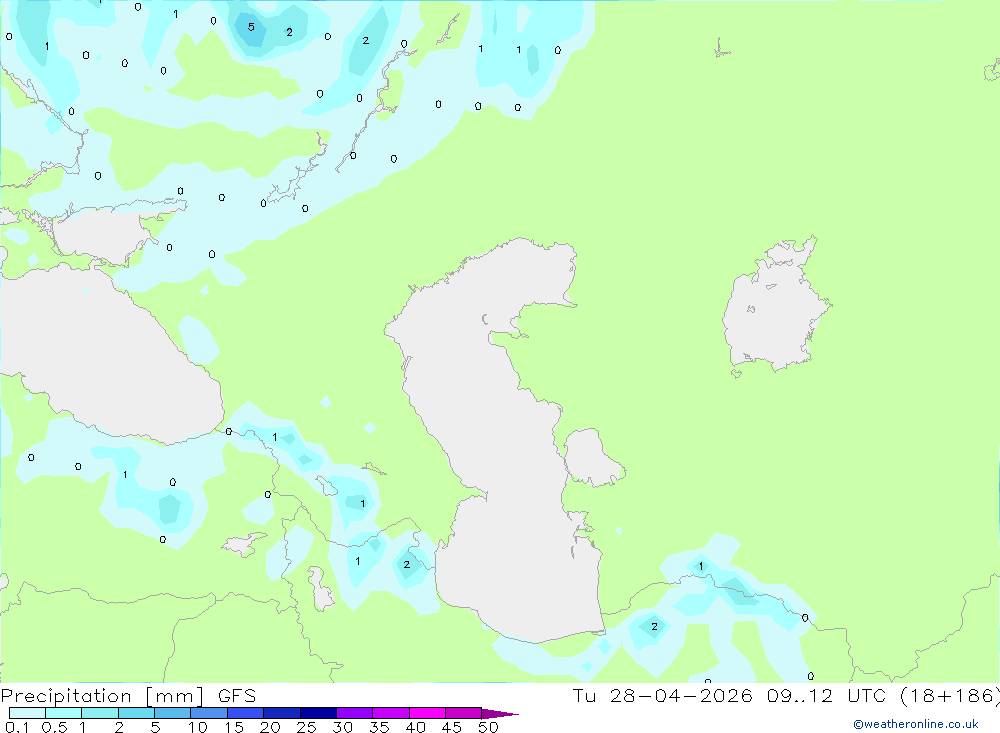This screenshot has height=733, width=1000.
Task: Click the Kara-Bogaz-Gol bay east of Caspian
Action: click(x=593, y=458)
